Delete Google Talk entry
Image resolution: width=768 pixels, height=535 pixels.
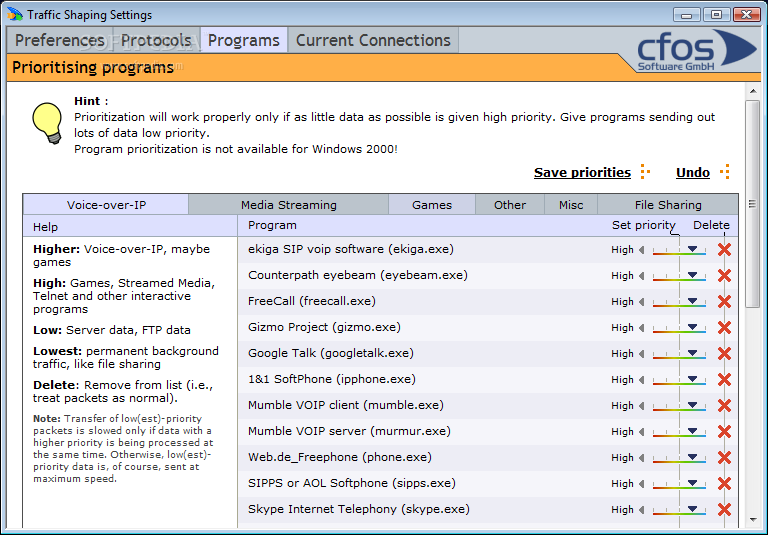[724, 354]
